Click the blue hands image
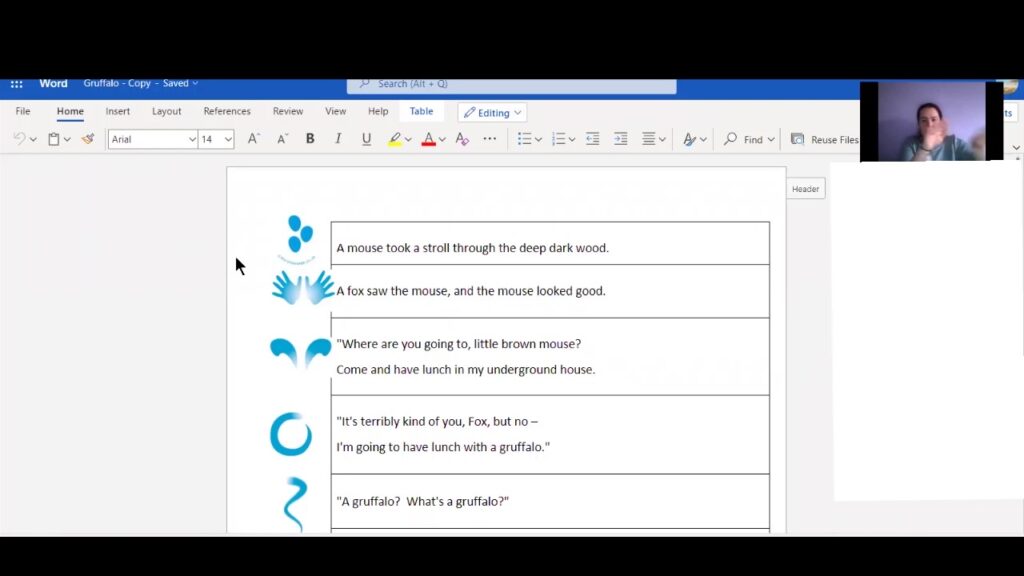The width and height of the screenshot is (1024, 576). tap(302, 287)
